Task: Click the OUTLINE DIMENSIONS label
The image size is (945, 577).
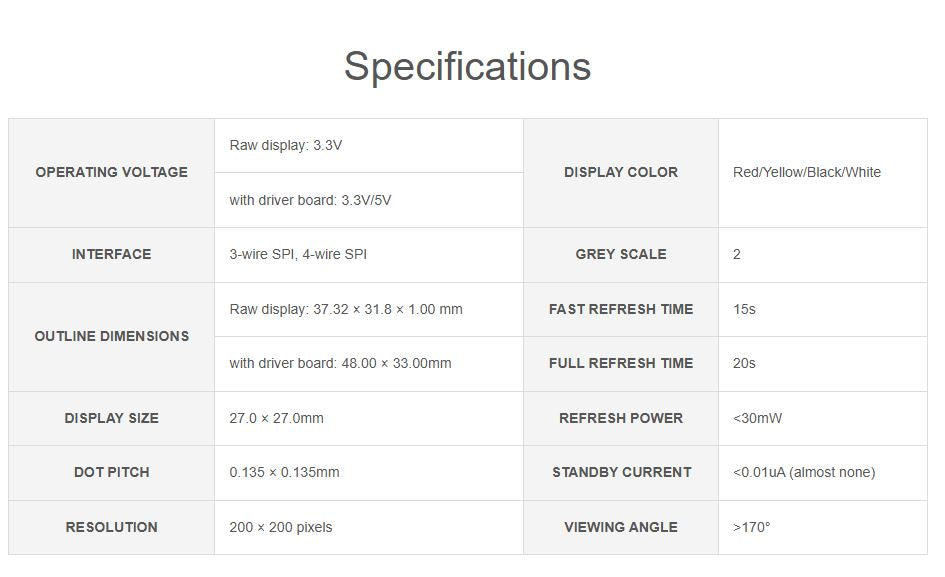Action: [111, 336]
